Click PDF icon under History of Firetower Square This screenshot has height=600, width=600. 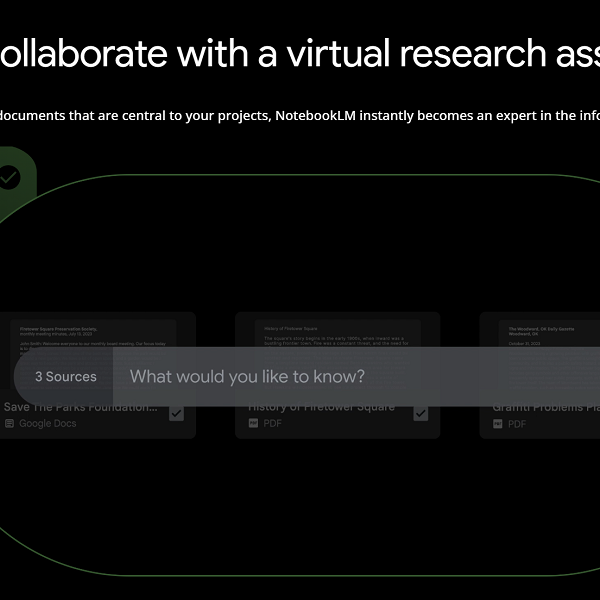253,423
